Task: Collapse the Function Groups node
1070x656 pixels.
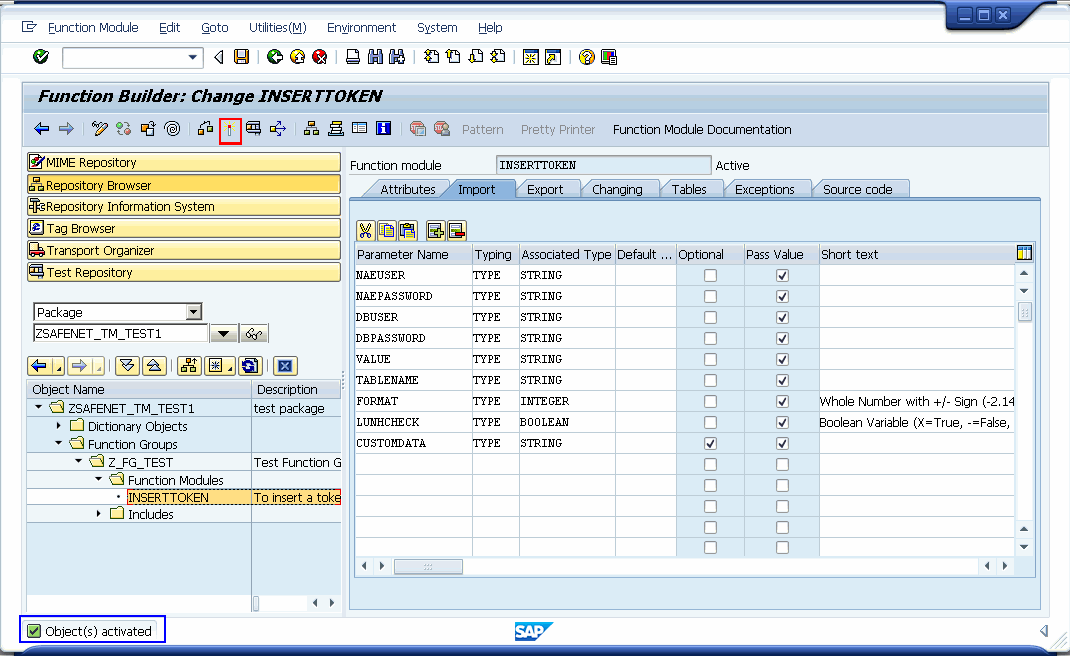Action: click(59, 443)
